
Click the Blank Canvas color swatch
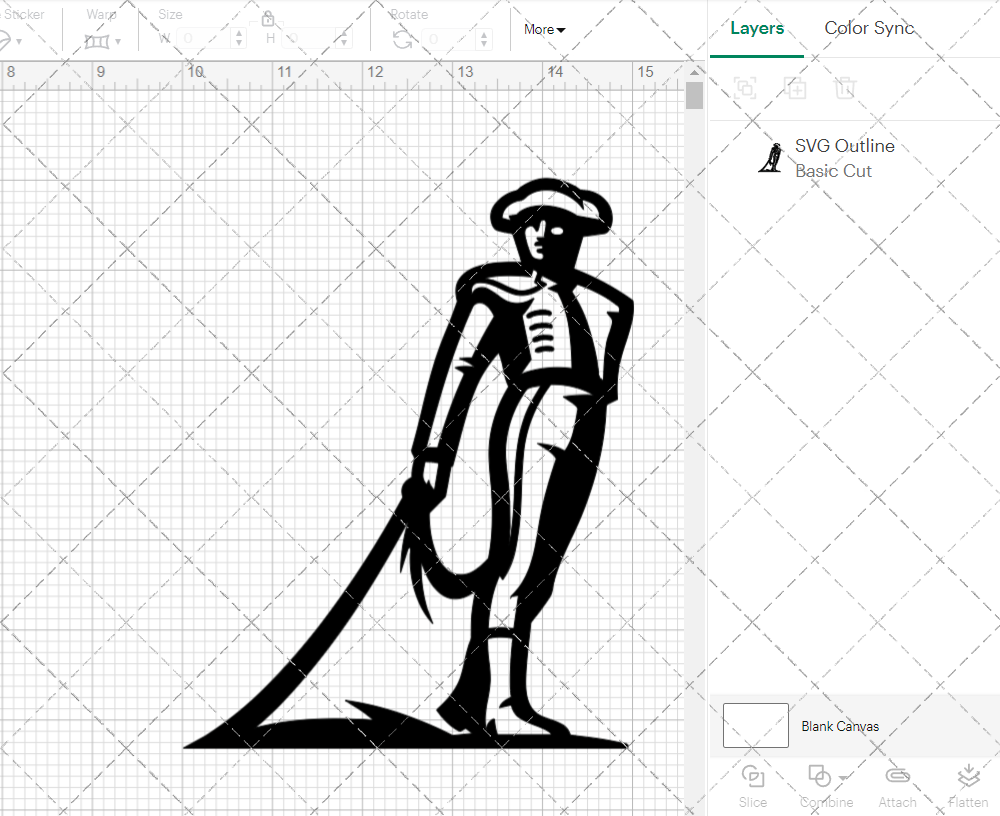point(756,725)
